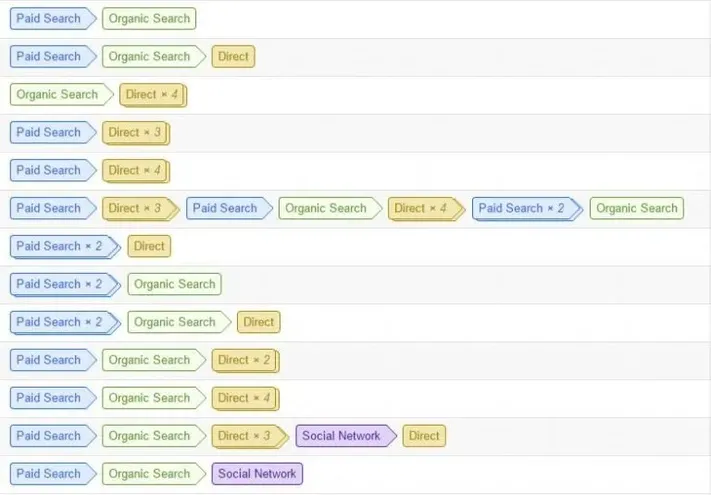Select Direct × 3 ending a two-step path
This screenshot has height=495, width=711.
click(136, 133)
